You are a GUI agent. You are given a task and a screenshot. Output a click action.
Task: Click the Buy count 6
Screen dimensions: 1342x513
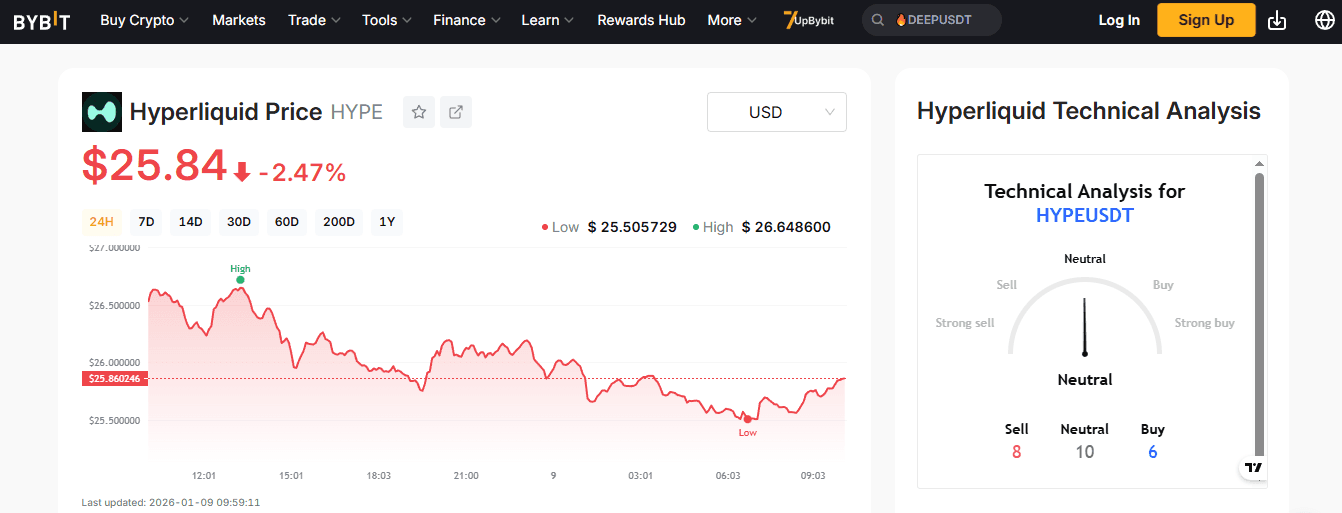[x=1153, y=452]
